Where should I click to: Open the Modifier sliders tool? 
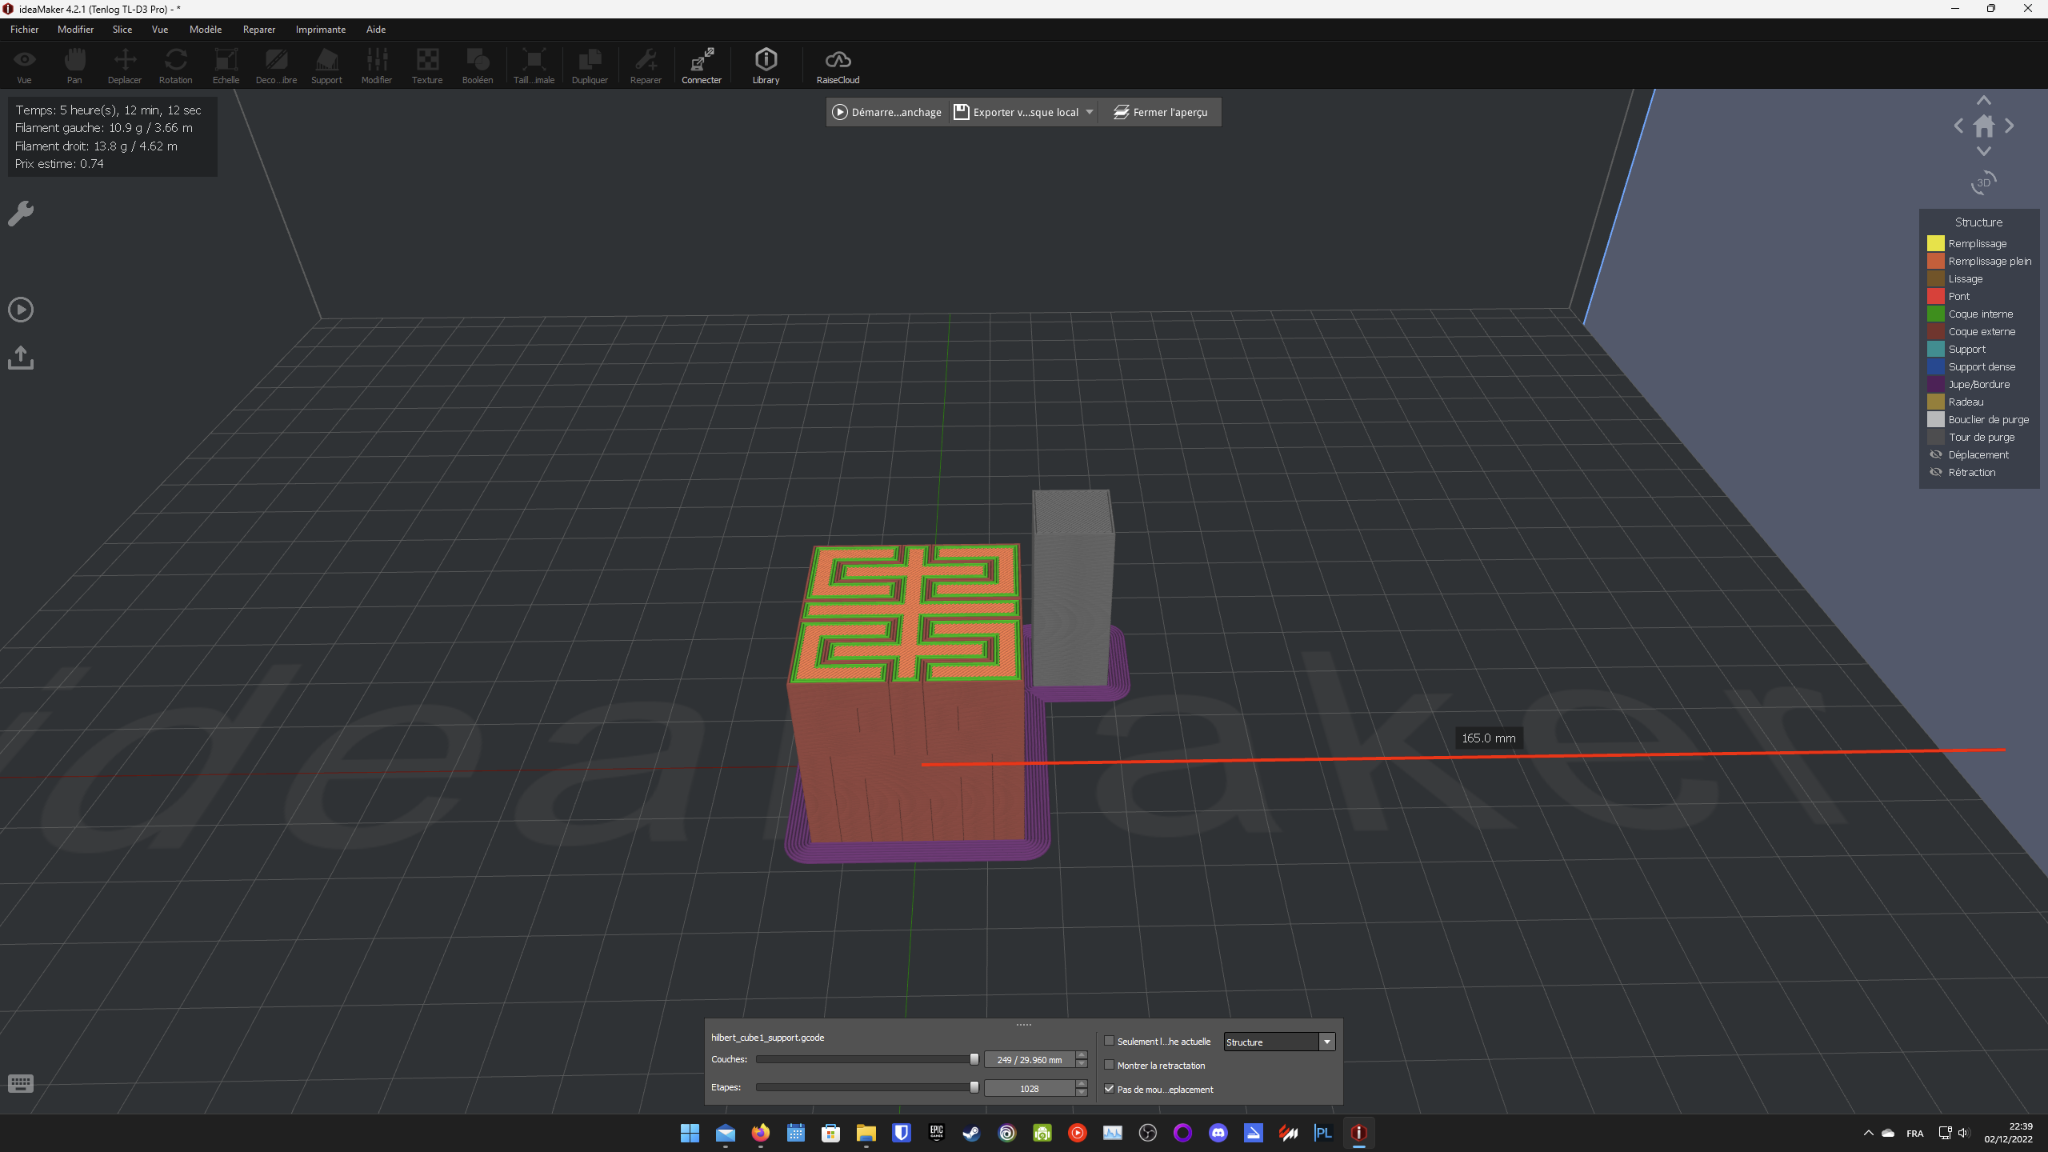pyautogui.click(x=377, y=66)
